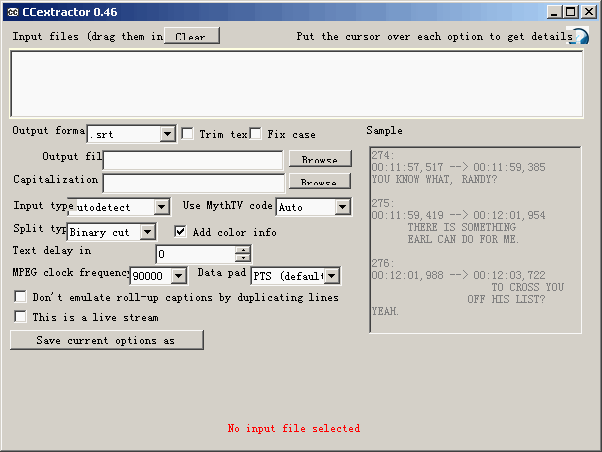
Task: Open the Data pad PTS dropdown
Action: tap(332, 275)
